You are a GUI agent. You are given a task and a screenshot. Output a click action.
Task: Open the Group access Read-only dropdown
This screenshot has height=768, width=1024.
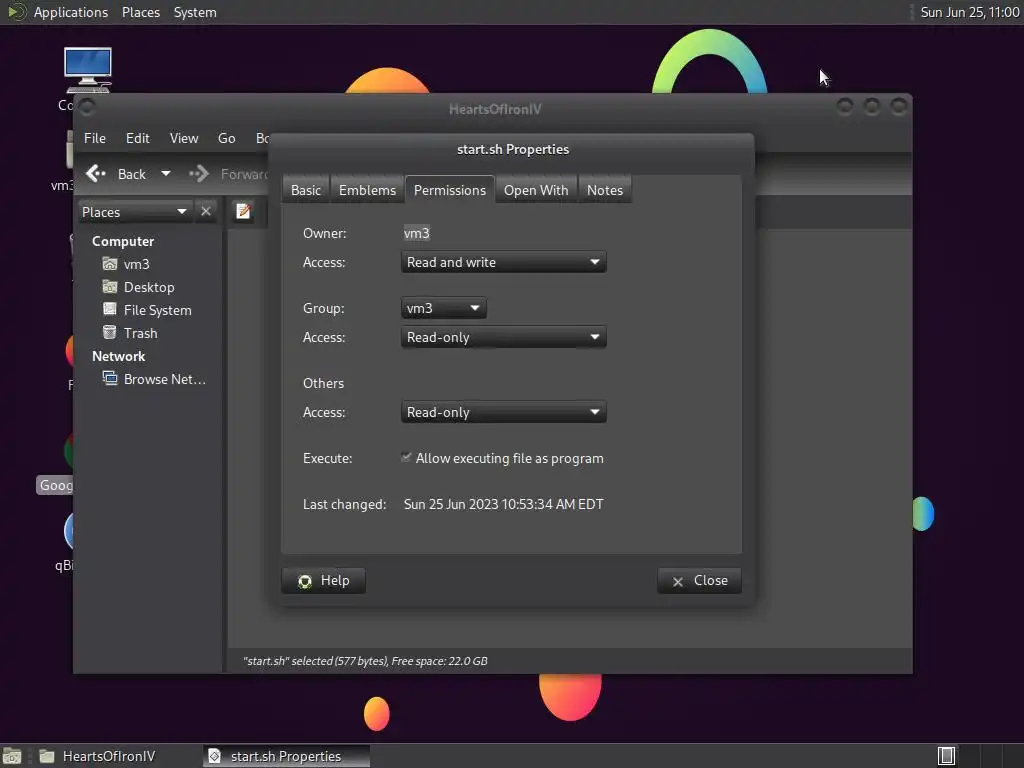coord(504,338)
